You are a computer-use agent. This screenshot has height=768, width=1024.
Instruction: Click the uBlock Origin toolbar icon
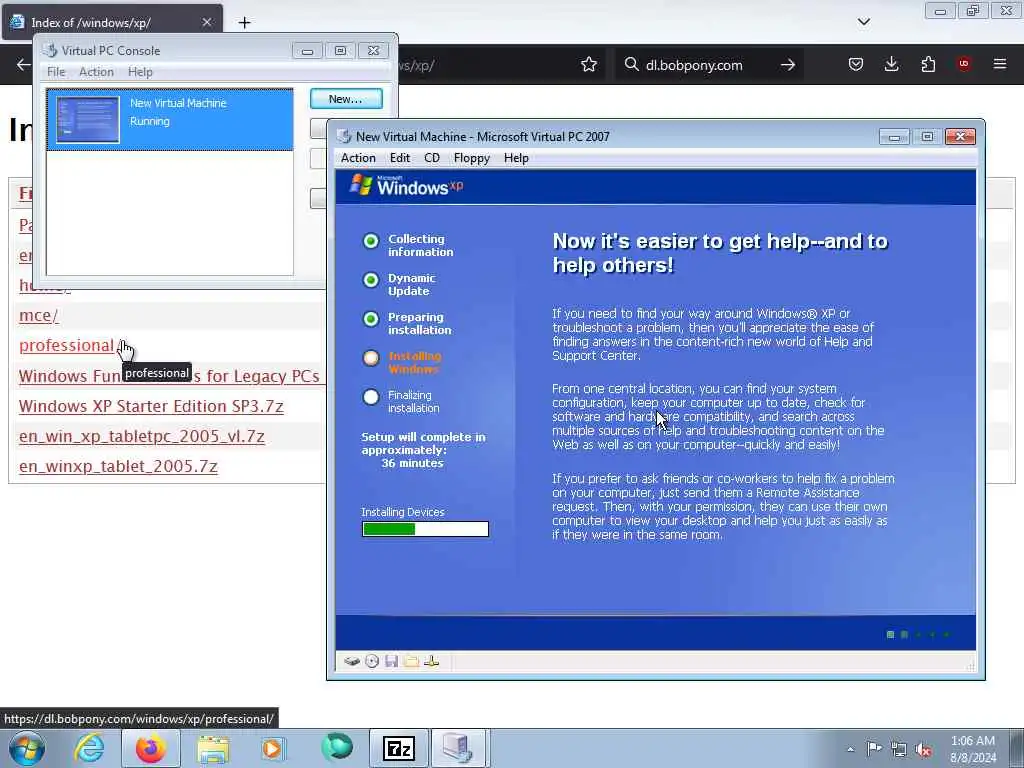coord(964,64)
